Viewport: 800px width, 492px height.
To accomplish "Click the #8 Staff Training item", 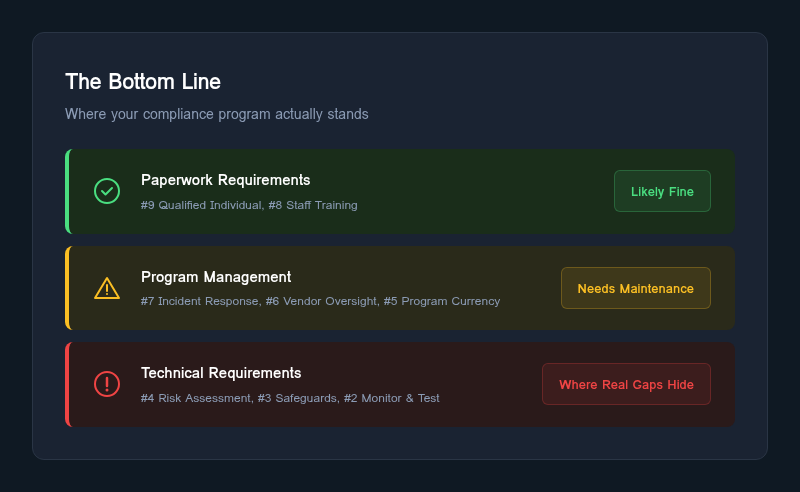I will [313, 205].
